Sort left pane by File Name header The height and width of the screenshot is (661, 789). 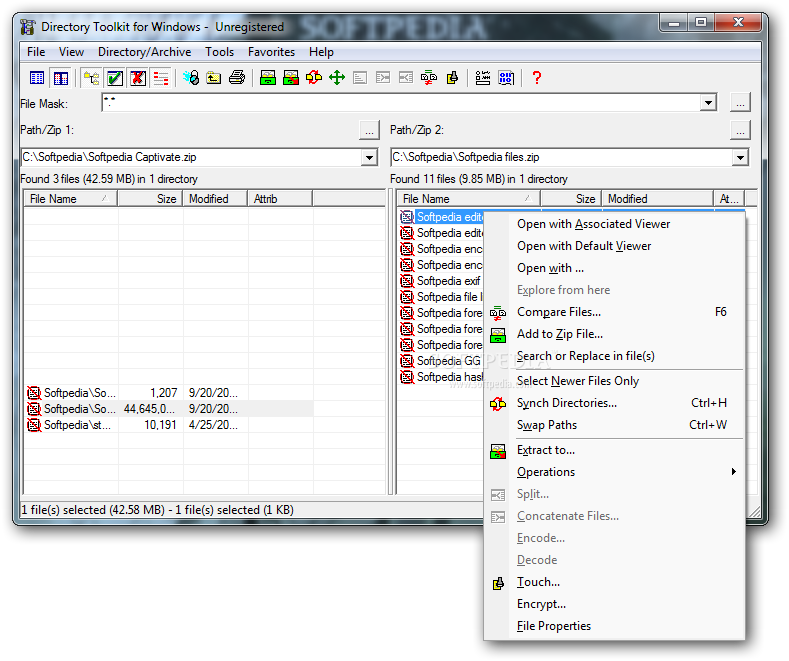pyautogui.click(x=70, y=199)
